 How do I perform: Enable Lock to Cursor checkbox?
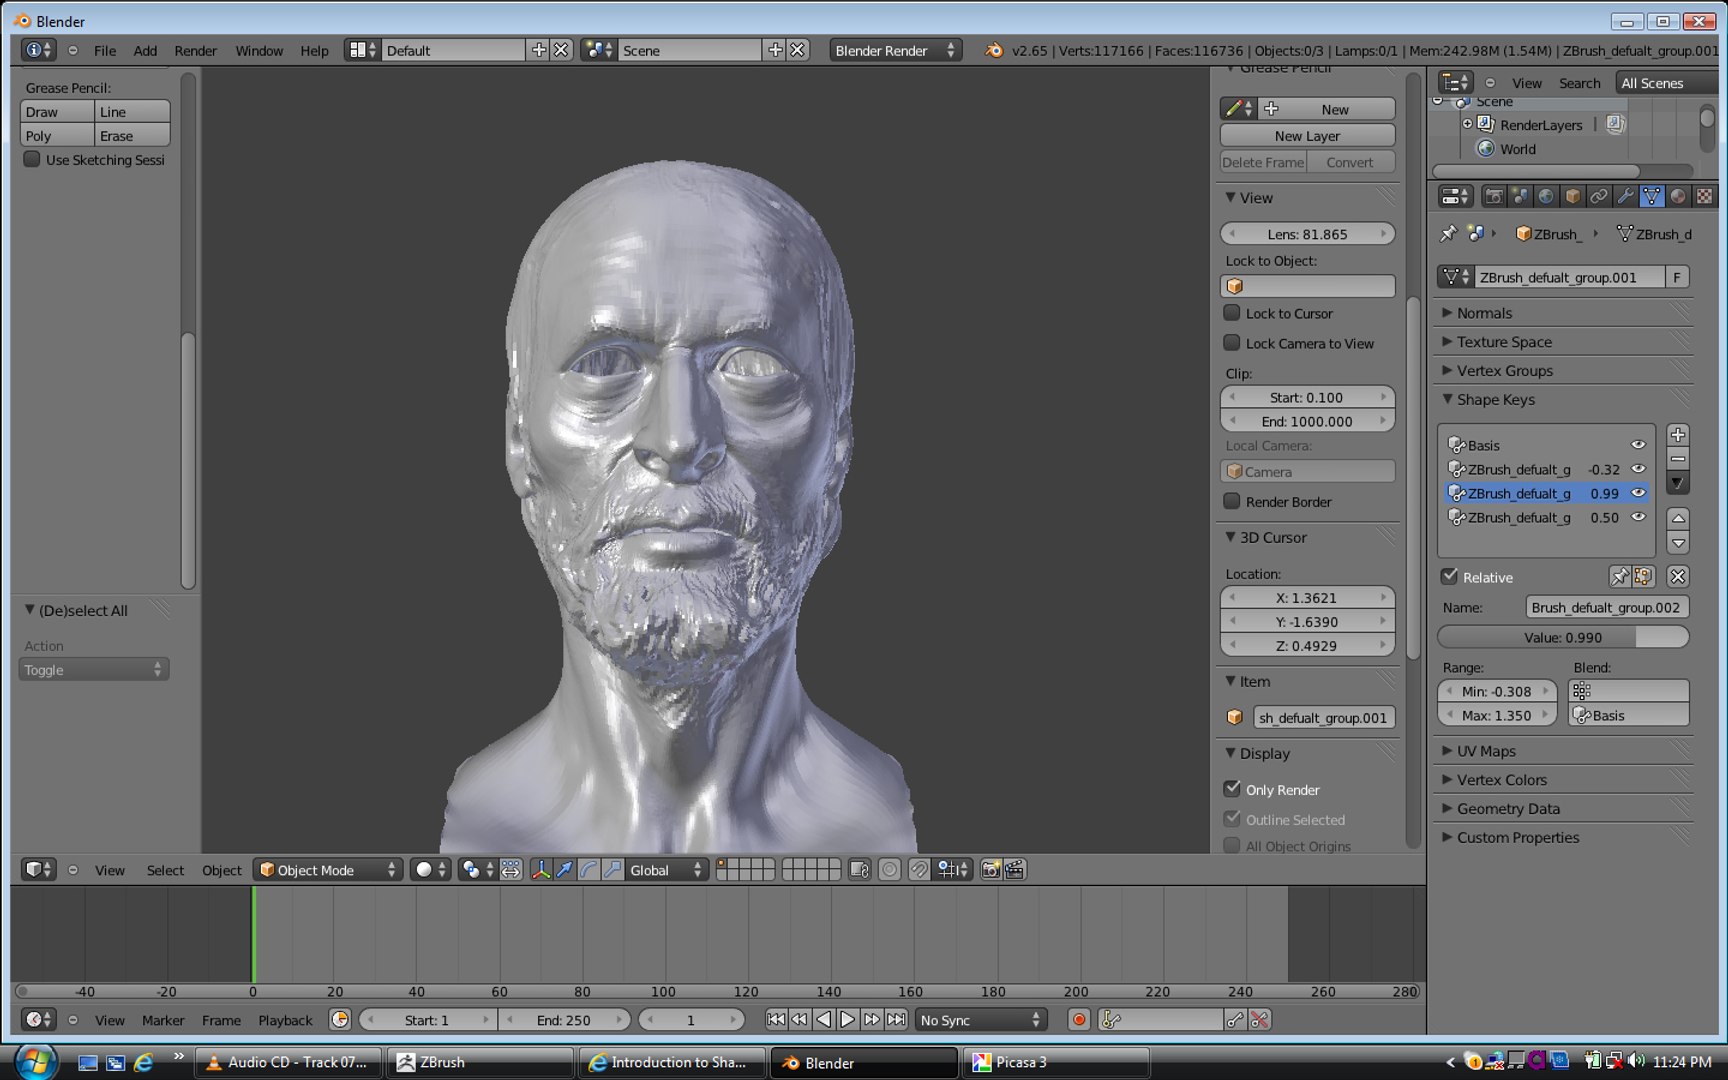(x=1232, y=313)
